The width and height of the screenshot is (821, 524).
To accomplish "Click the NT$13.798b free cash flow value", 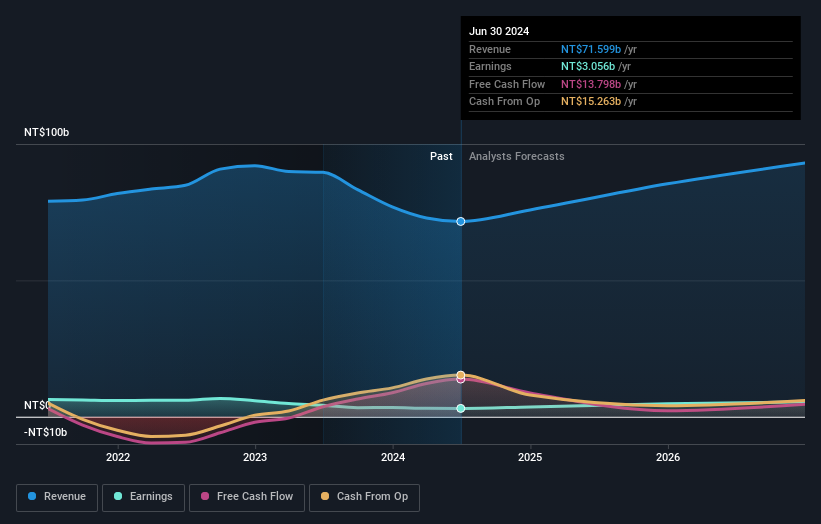I will (x=591, y=84).
